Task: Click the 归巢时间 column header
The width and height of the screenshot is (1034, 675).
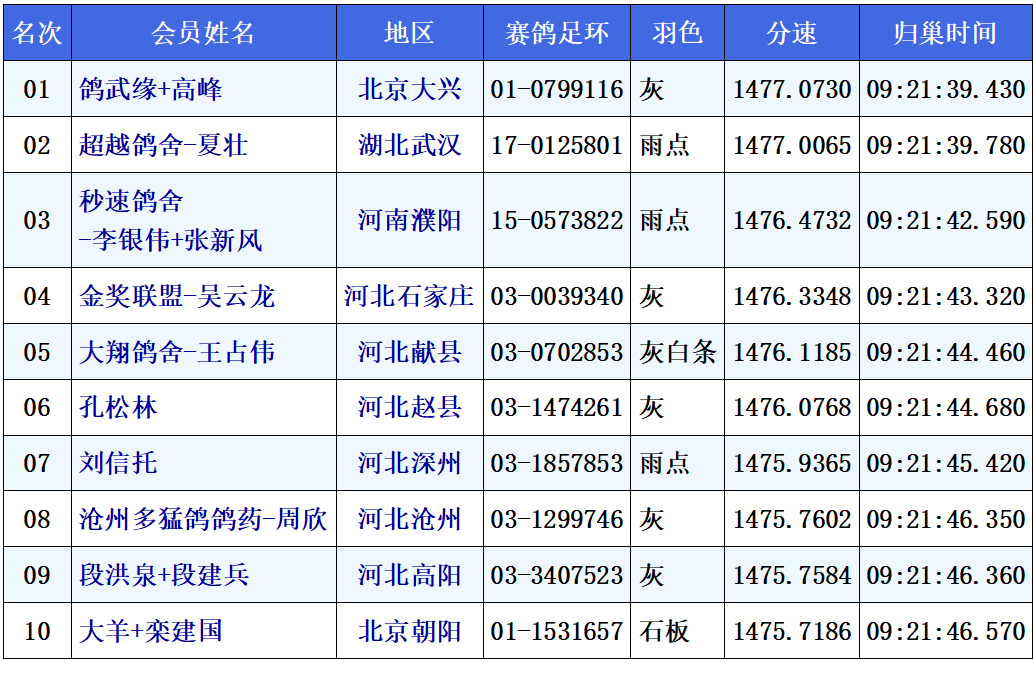Action: 945,33
